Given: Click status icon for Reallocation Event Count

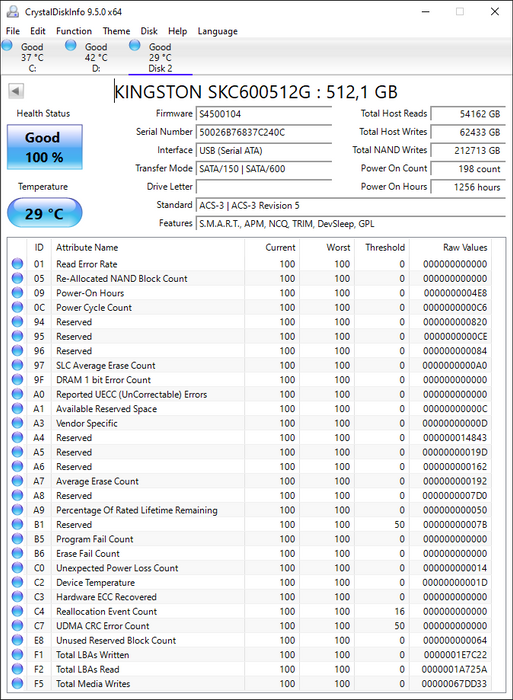Looking at the screenshot, I should [x=17, y=611].
